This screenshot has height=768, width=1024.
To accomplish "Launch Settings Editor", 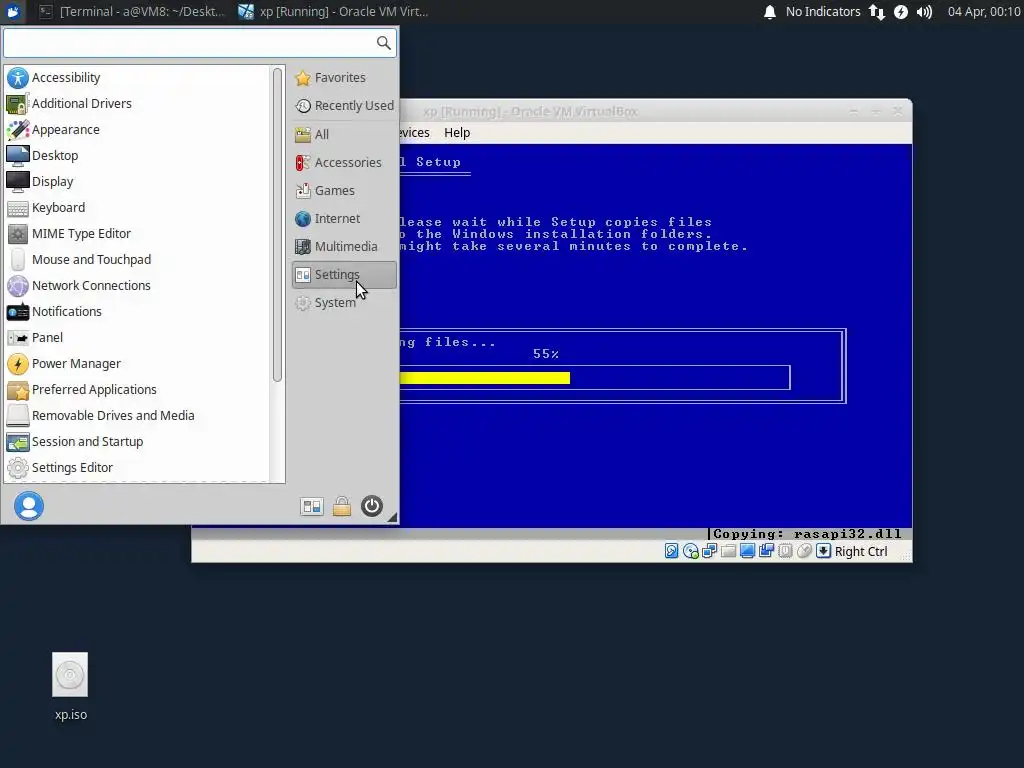I will coord(137,468).
